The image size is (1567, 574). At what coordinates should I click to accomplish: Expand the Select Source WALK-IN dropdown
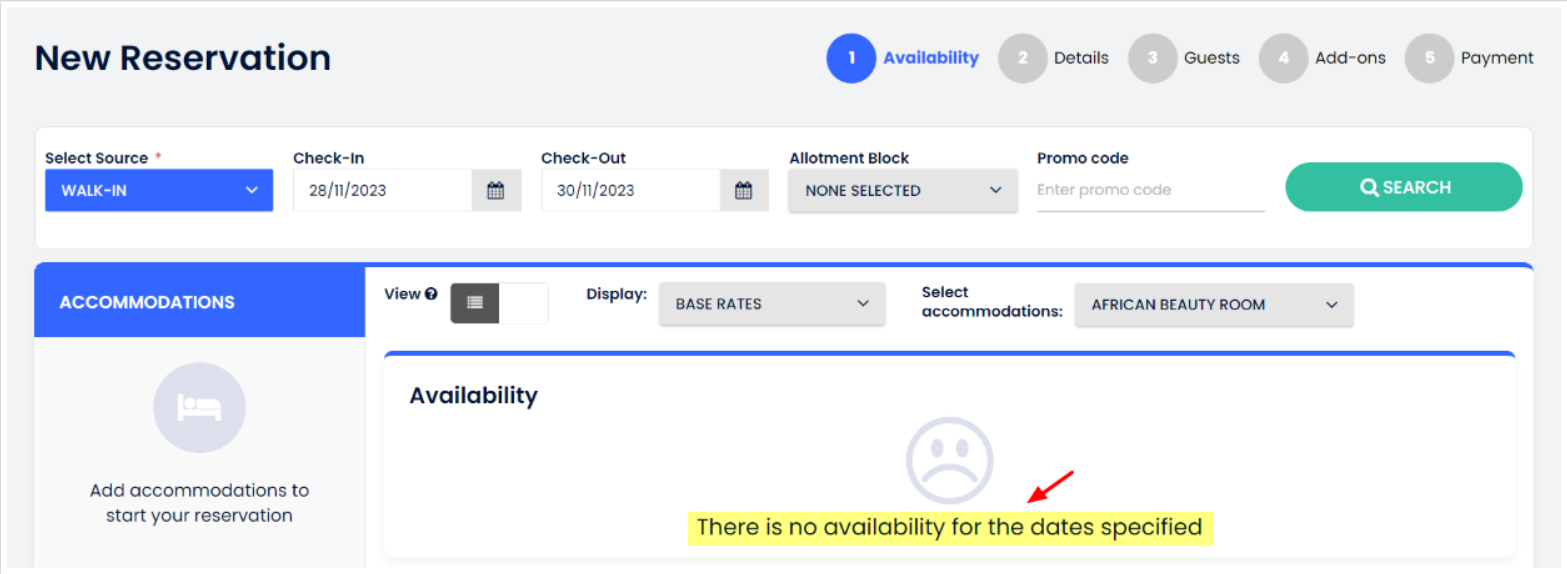pyautogui.click(x=159, y=190)
